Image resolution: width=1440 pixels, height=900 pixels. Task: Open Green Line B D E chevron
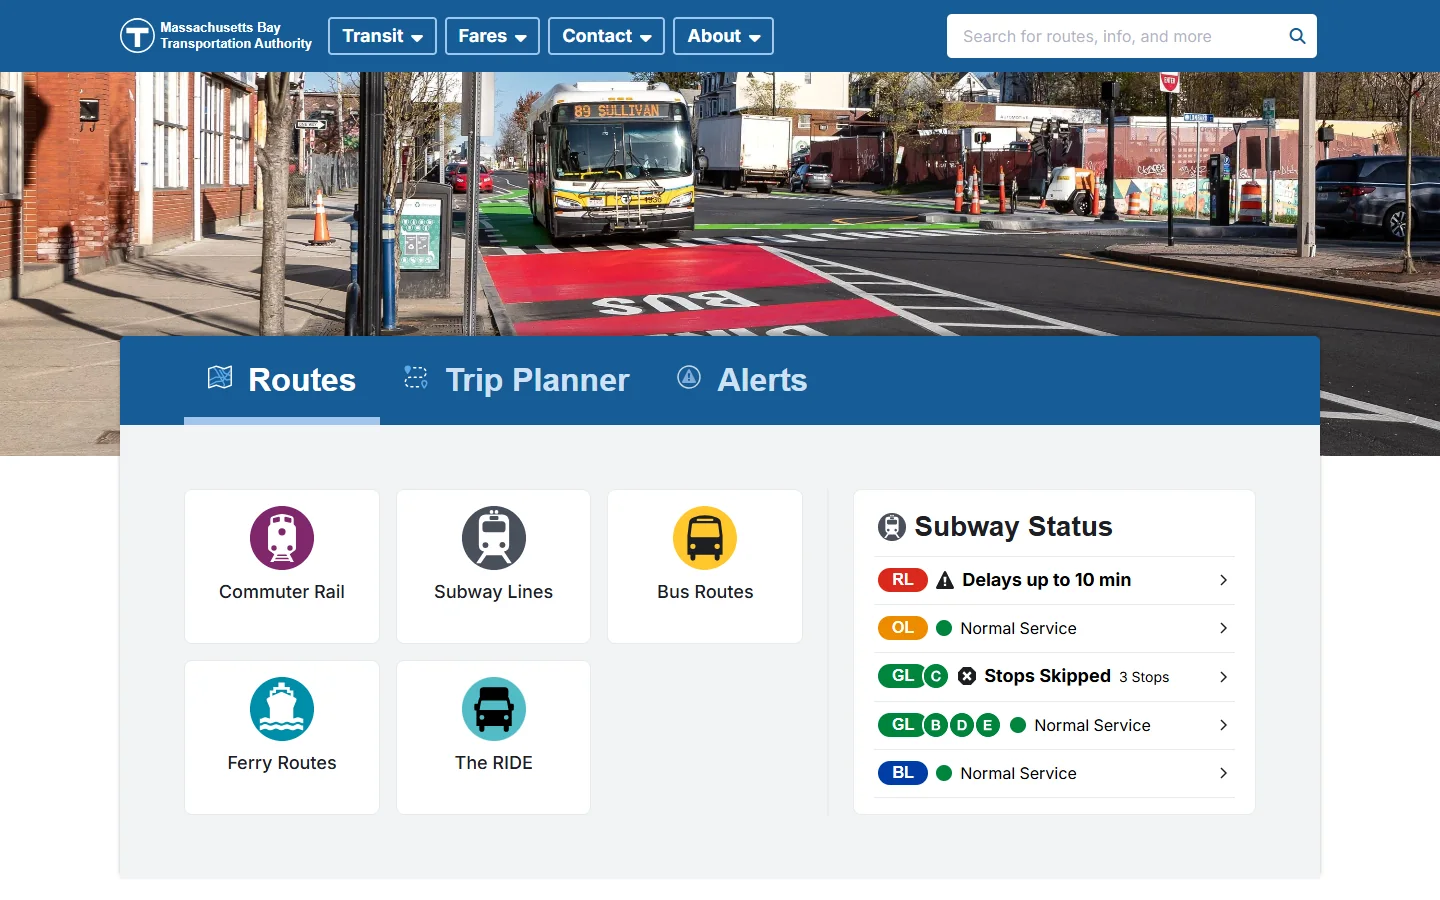pos(1223,725)
